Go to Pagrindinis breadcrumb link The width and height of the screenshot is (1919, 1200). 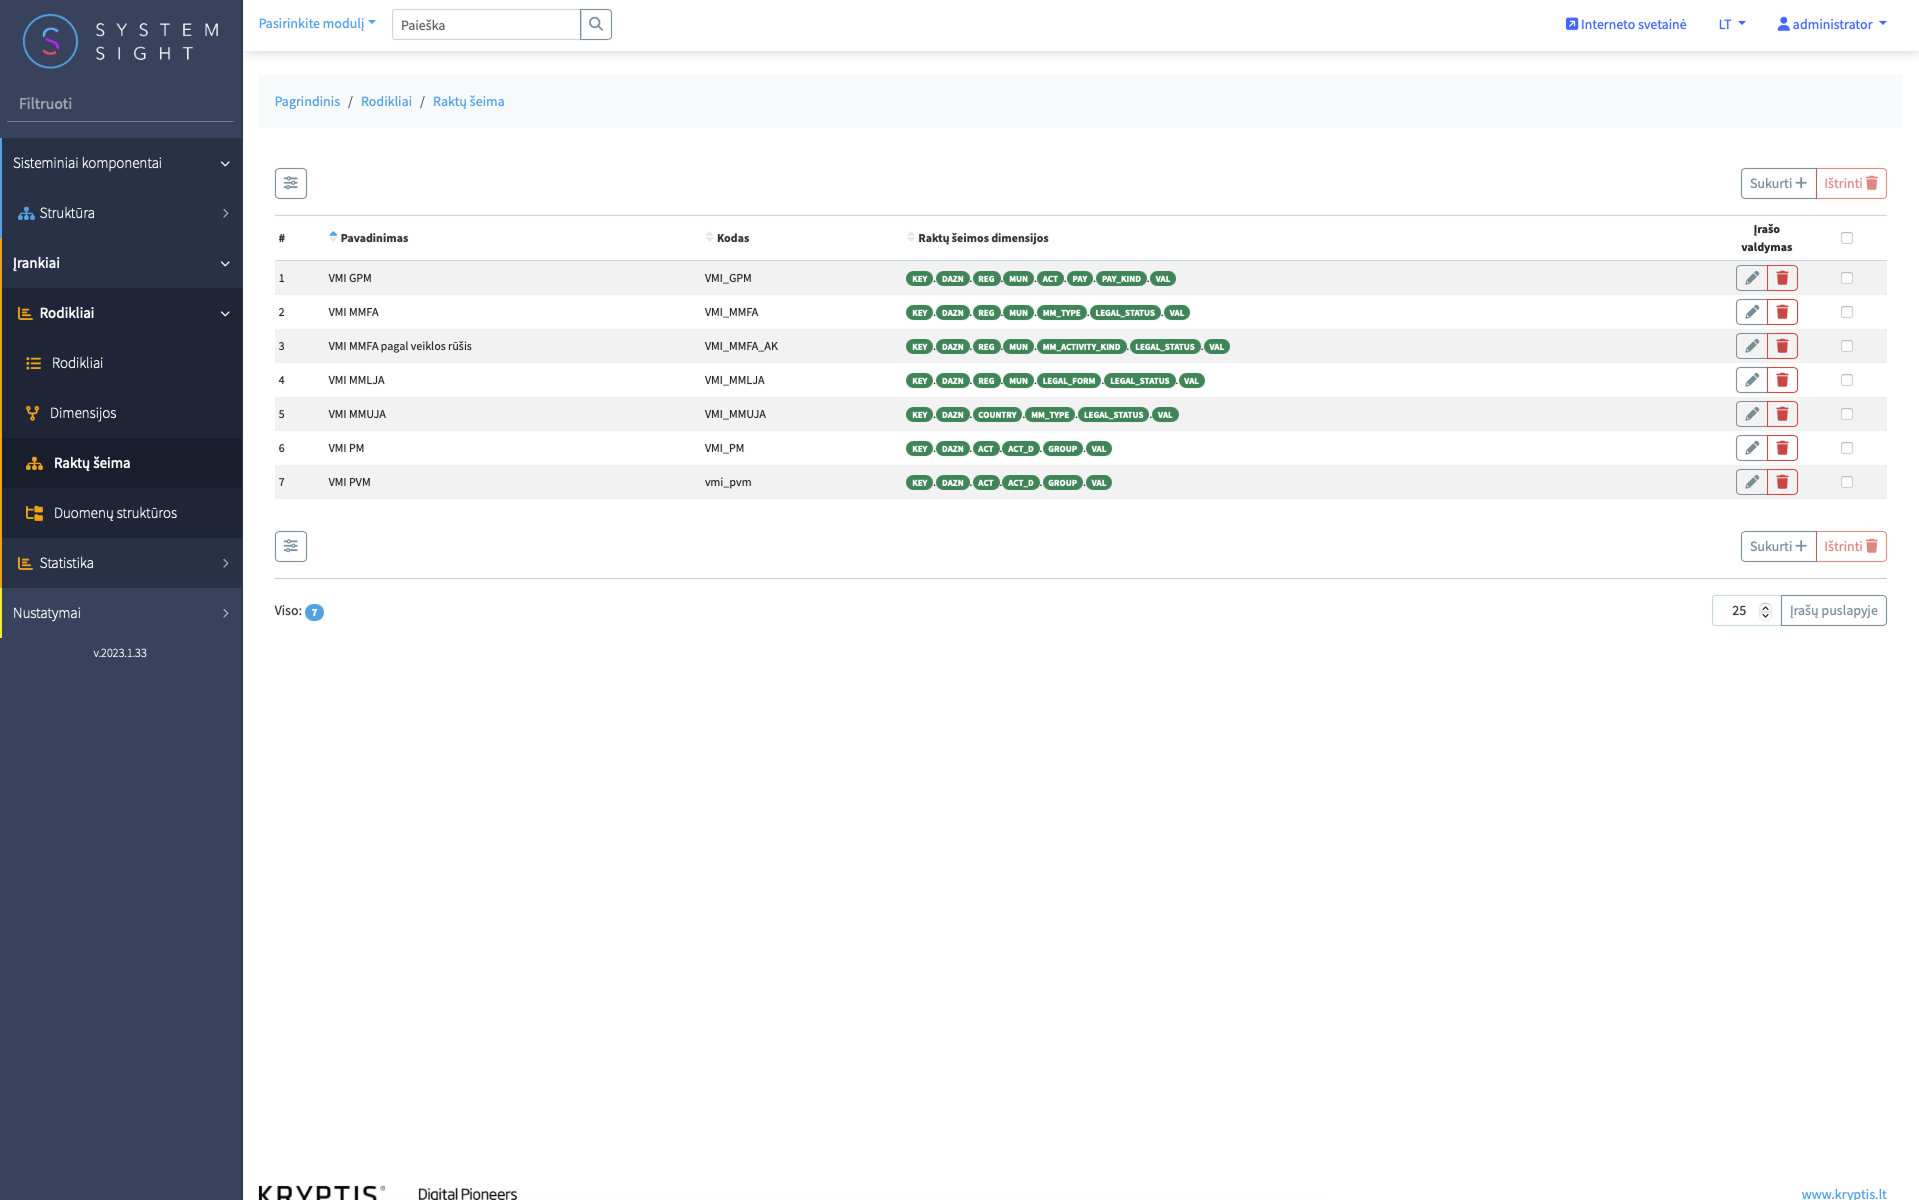307,101
